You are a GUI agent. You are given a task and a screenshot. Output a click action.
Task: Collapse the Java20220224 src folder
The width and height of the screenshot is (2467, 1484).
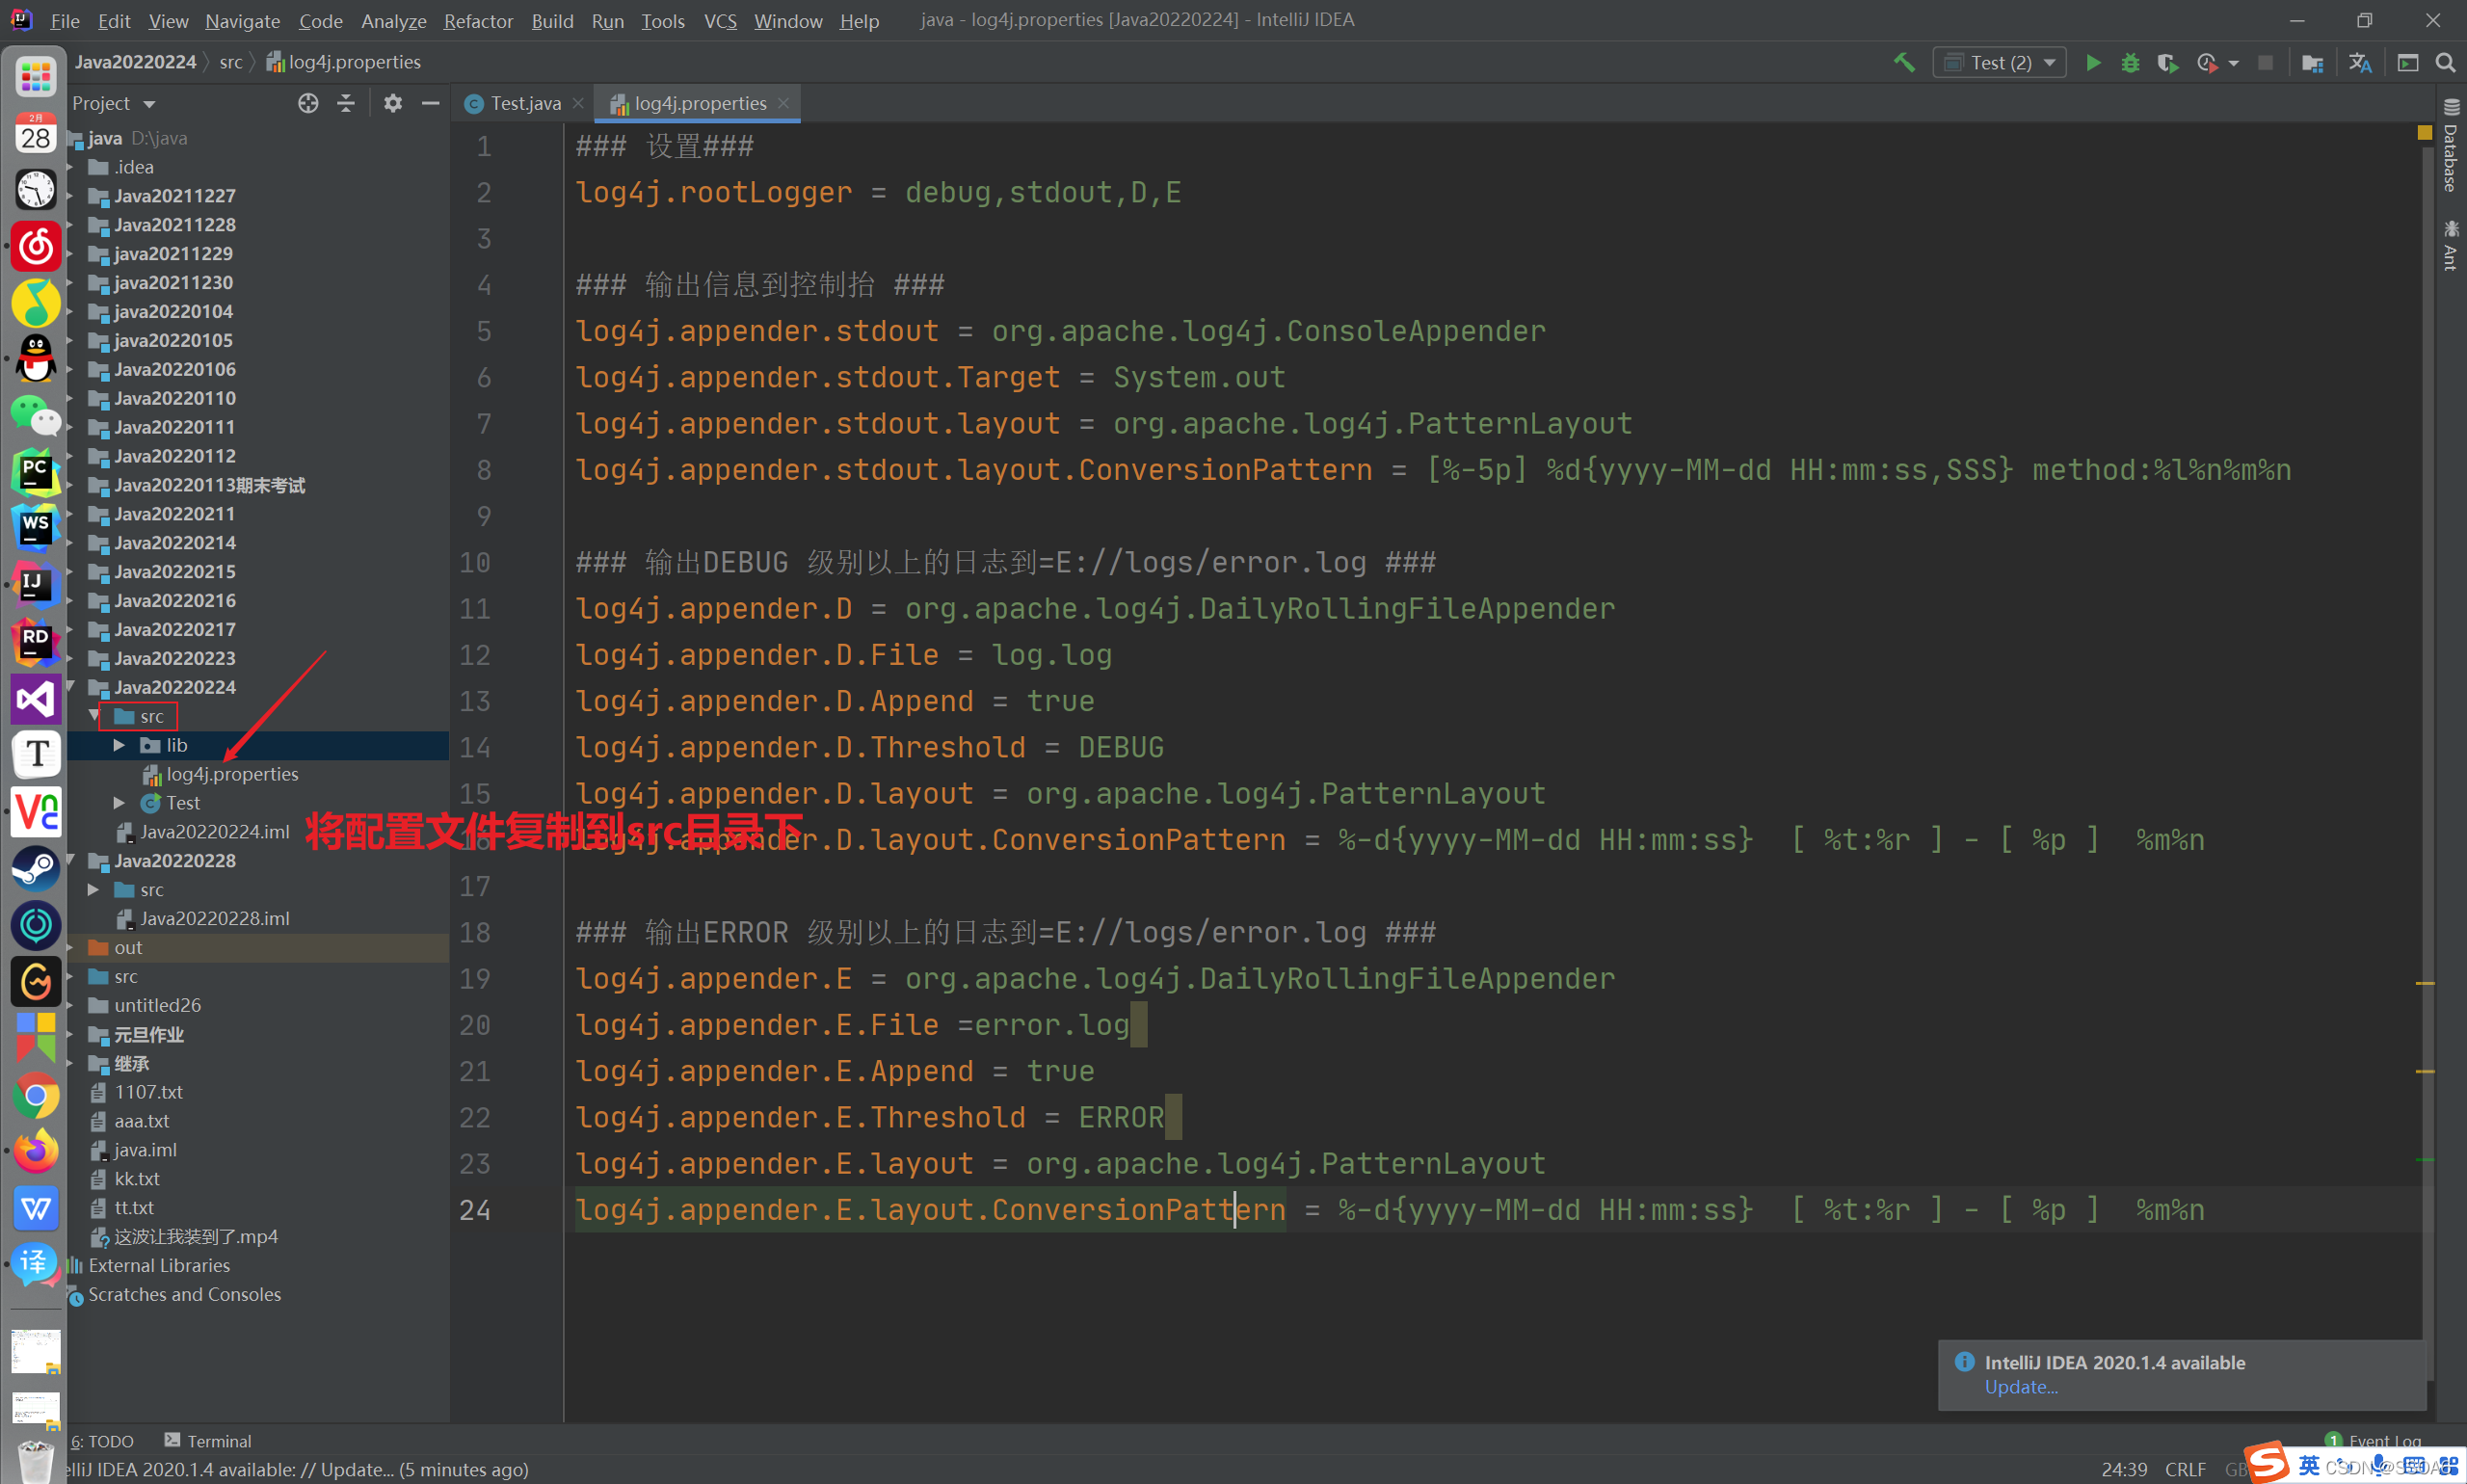(x=94, y=716)
